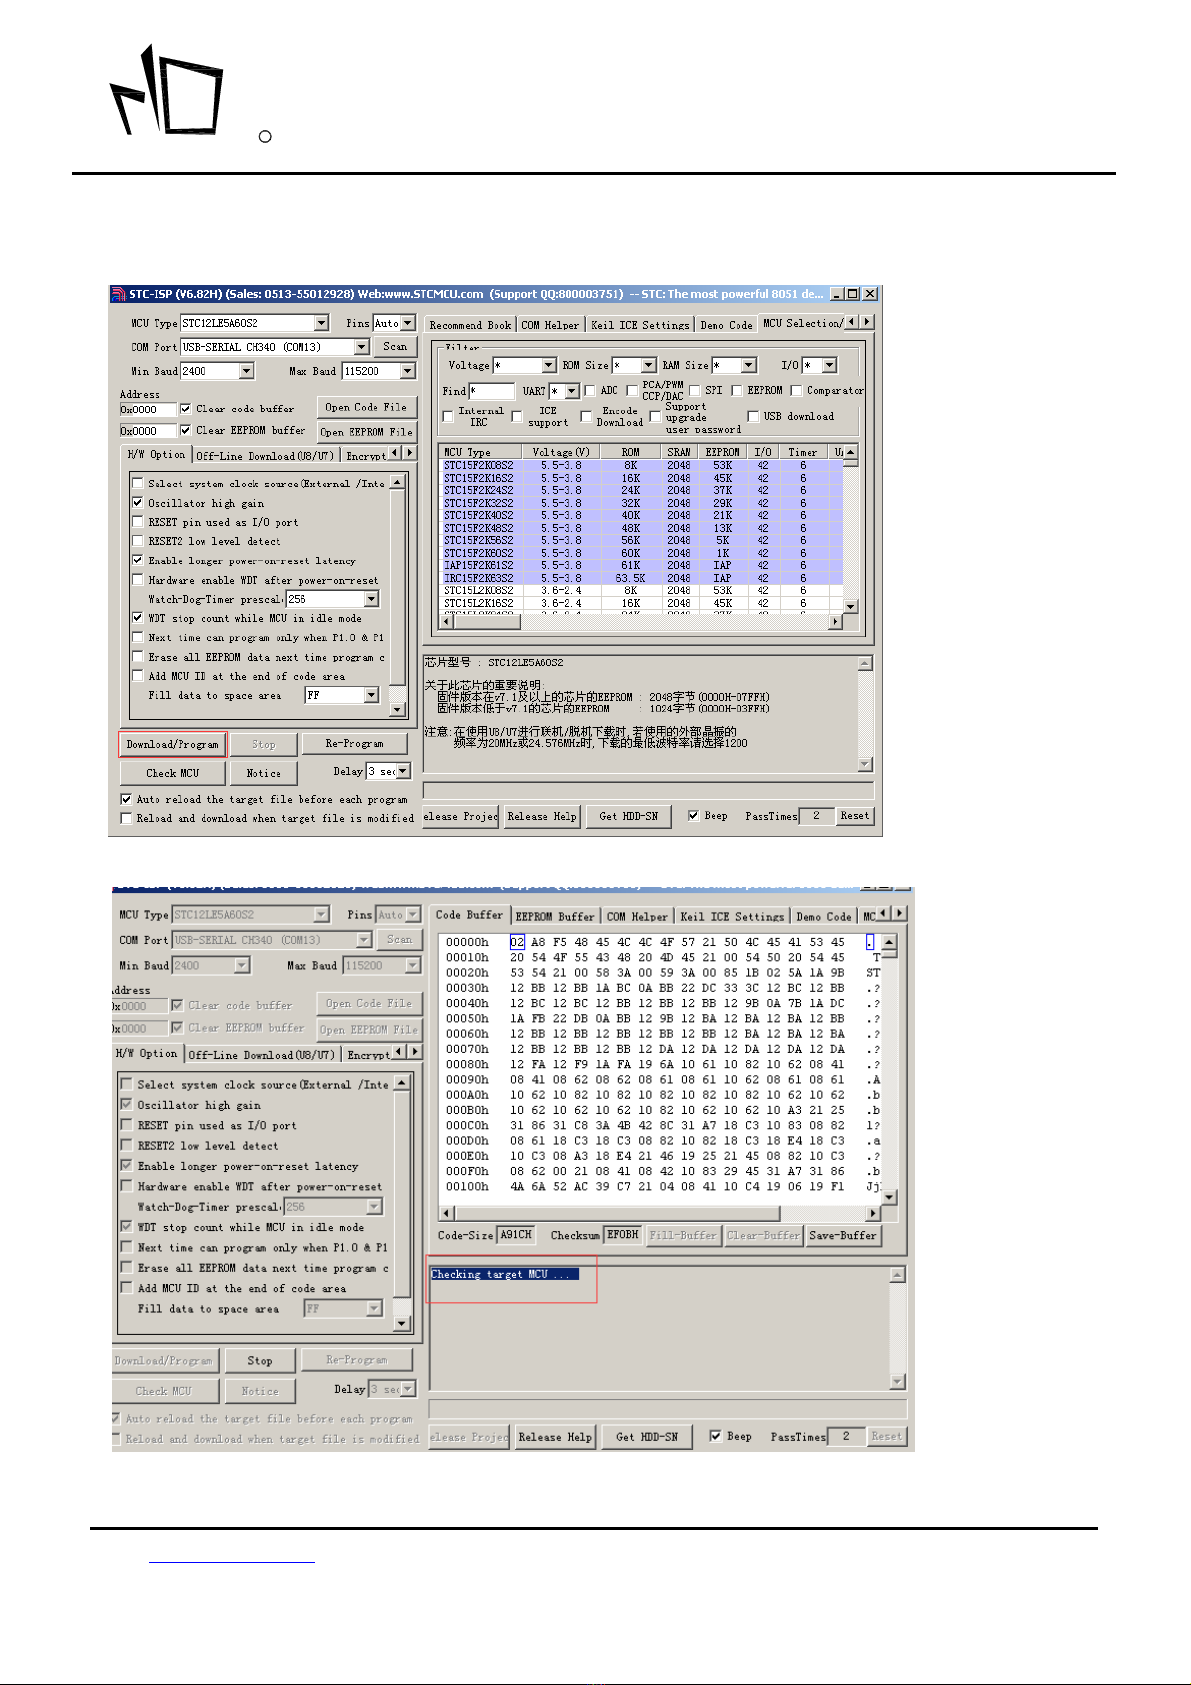Open Keil ICE Settings tab in MCU Selection window
Image resolution: width=1191 pixels, height=1685 pixels.
[640, 325]
